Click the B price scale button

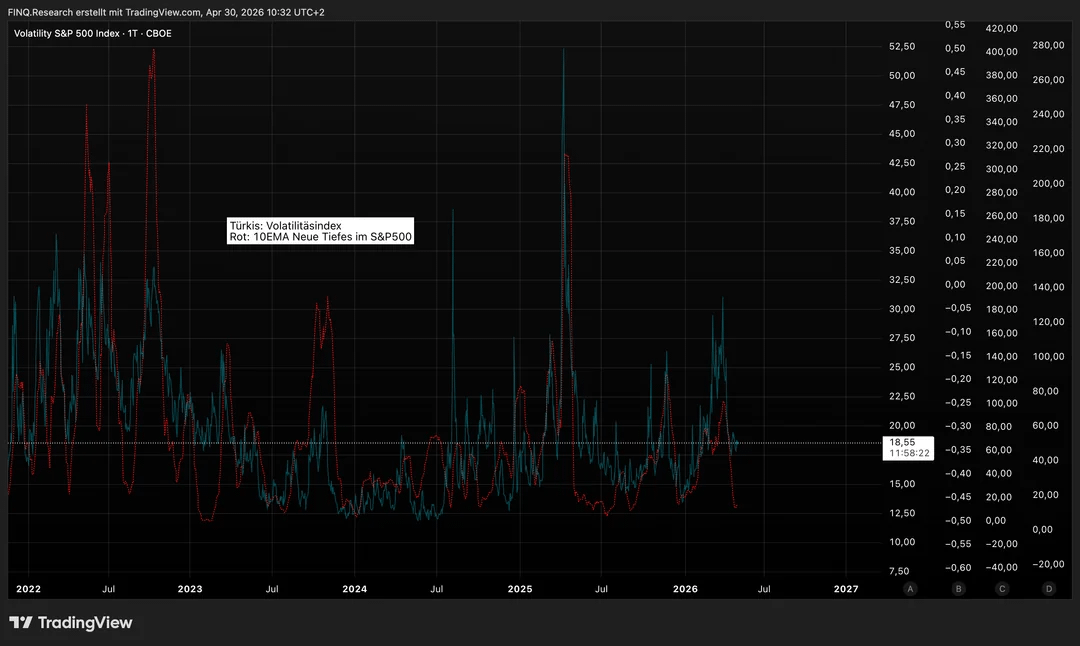(958, 589)
